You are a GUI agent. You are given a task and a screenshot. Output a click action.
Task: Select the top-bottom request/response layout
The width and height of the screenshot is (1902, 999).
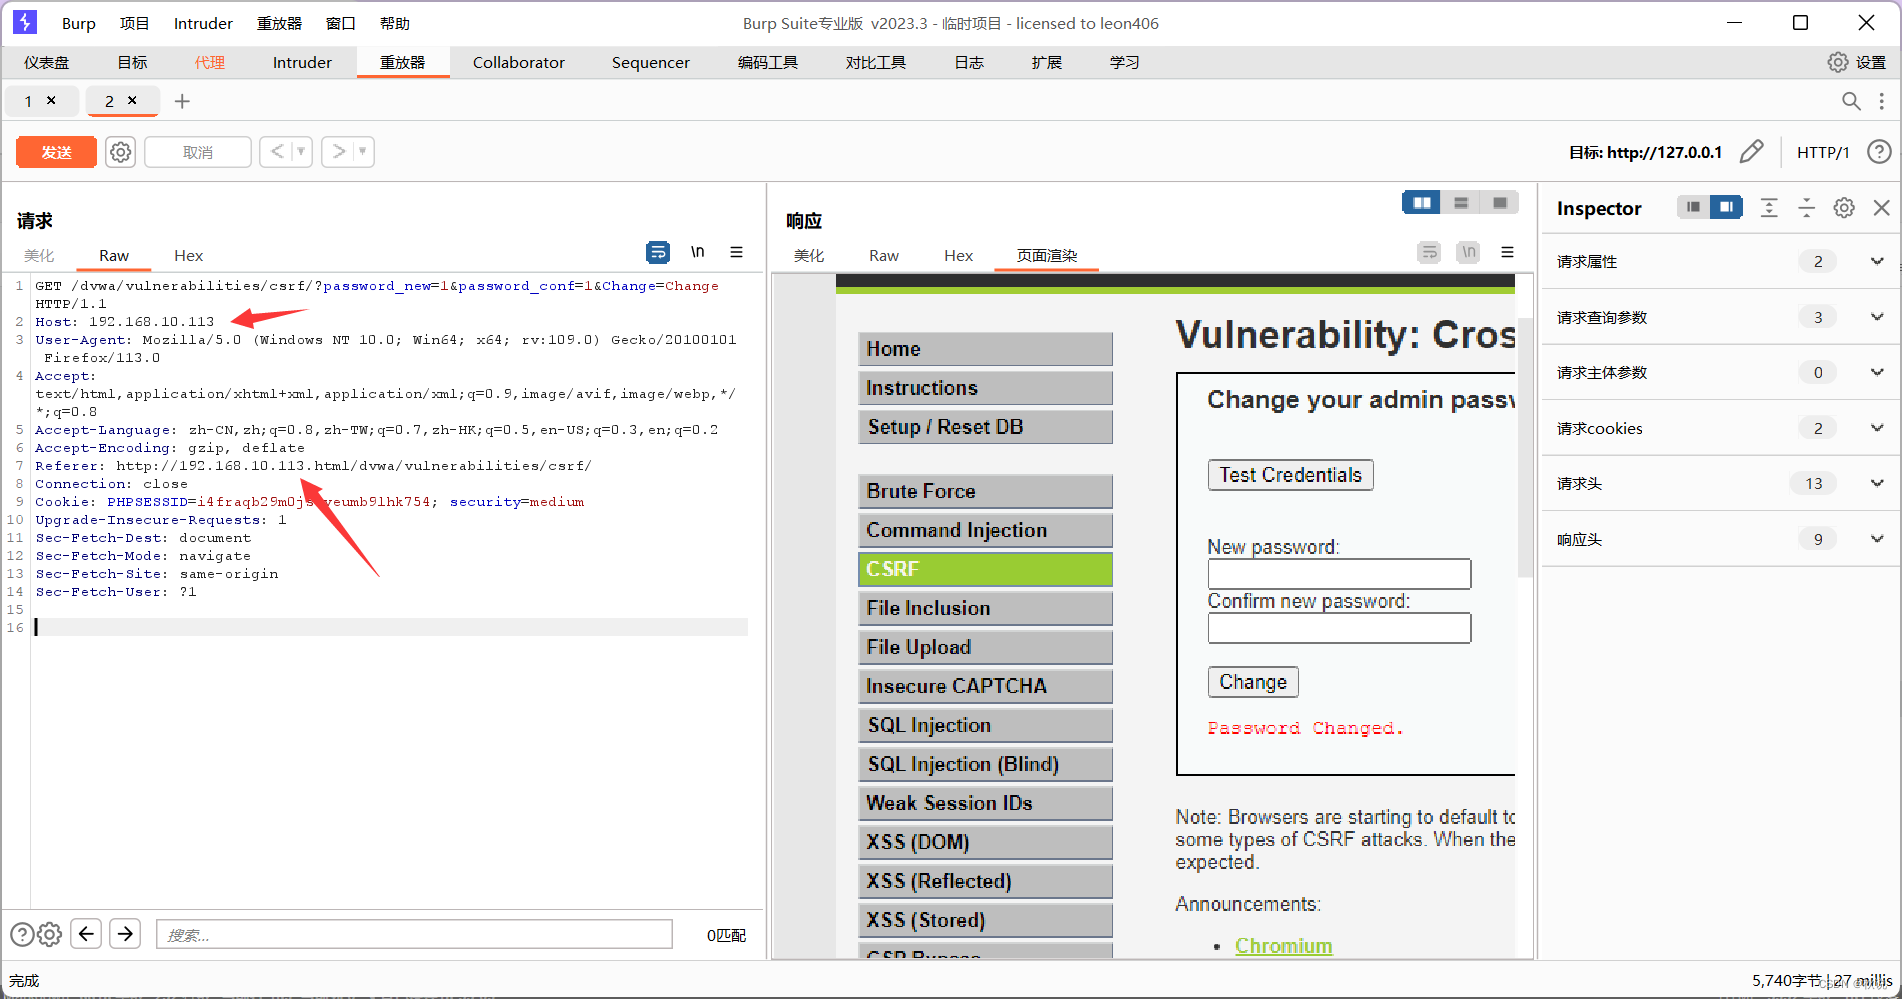pyautogui.click(x=1460, y=203)
